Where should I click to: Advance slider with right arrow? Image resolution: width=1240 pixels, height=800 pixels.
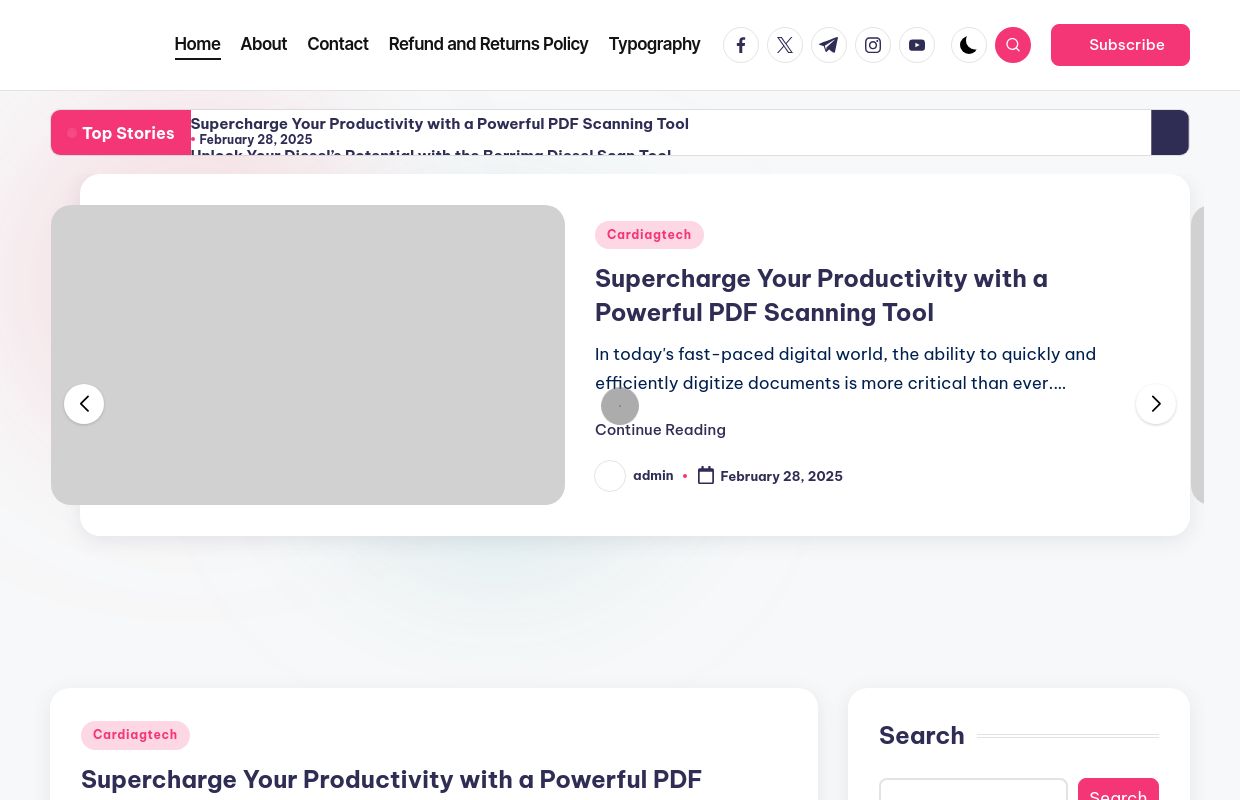(1156, 404)
